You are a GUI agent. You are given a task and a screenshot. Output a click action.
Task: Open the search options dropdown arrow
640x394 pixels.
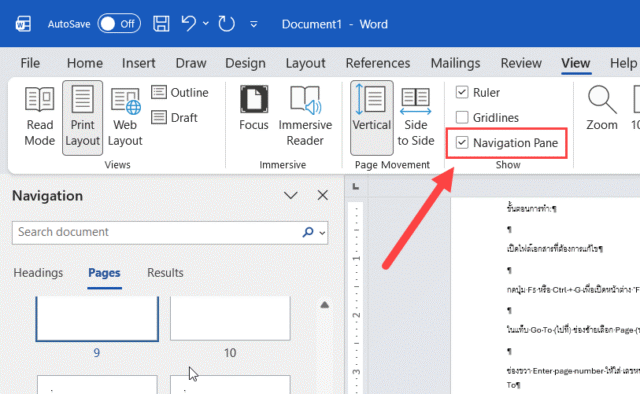coord(322,233)
